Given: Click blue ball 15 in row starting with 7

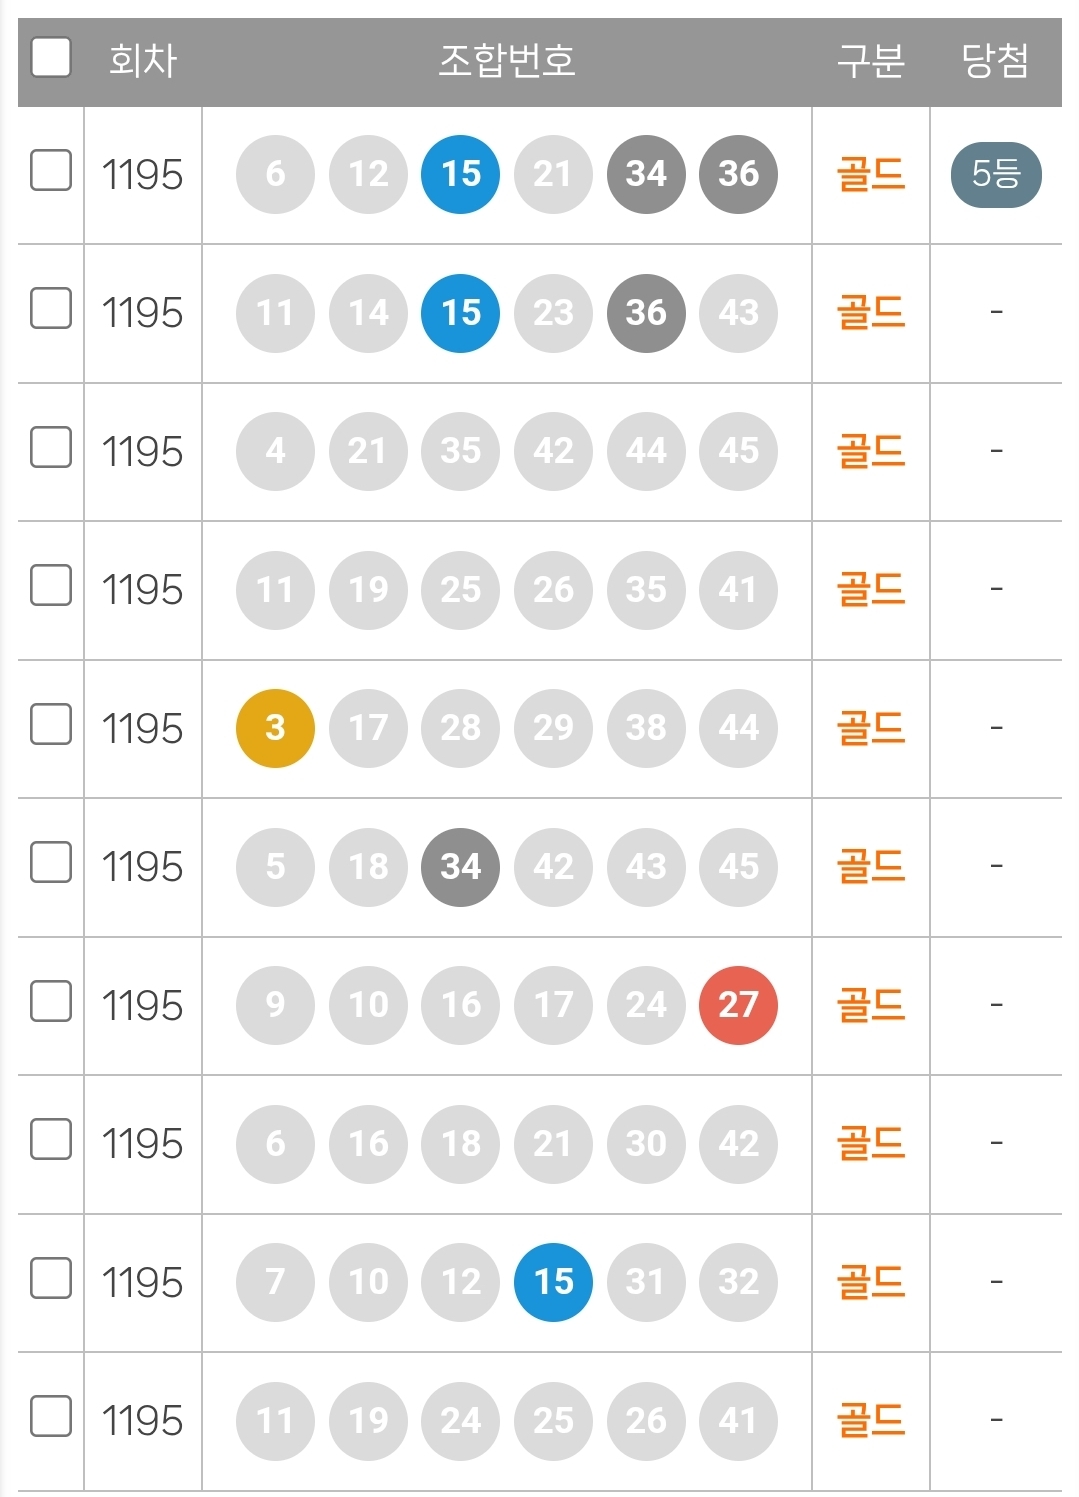Looking at the screenshot, I should [553, 1282].
